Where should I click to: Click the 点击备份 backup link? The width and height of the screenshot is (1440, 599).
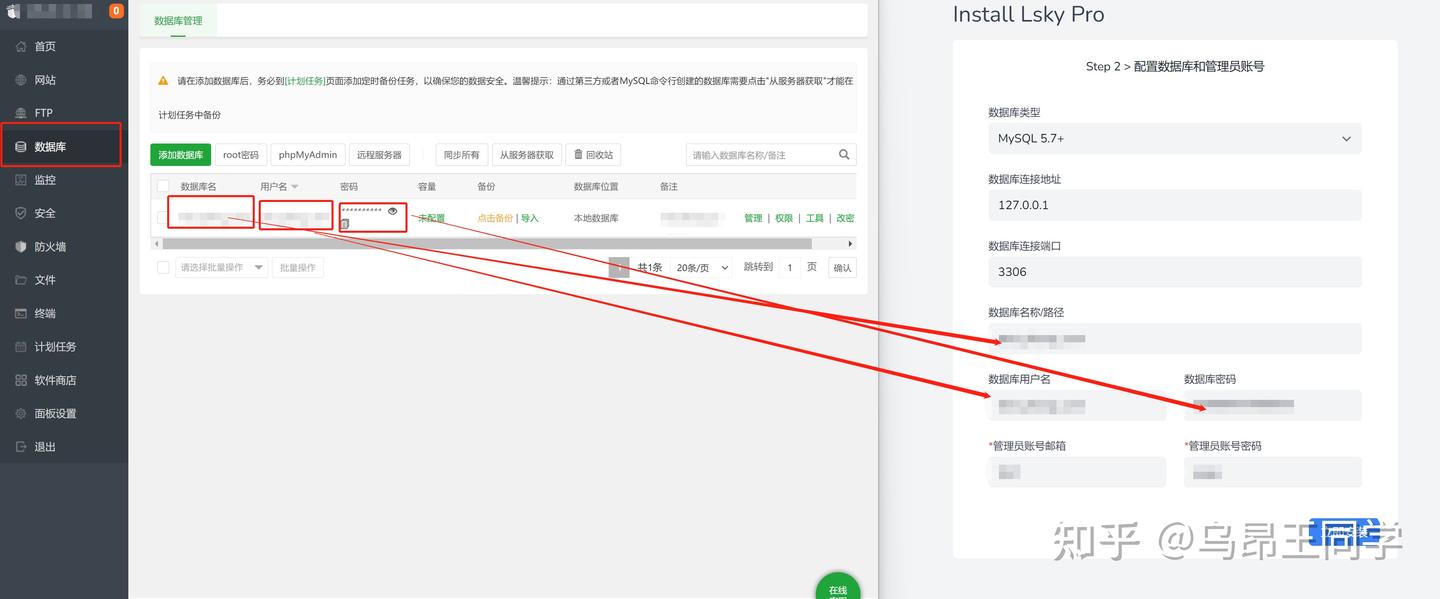495,217
